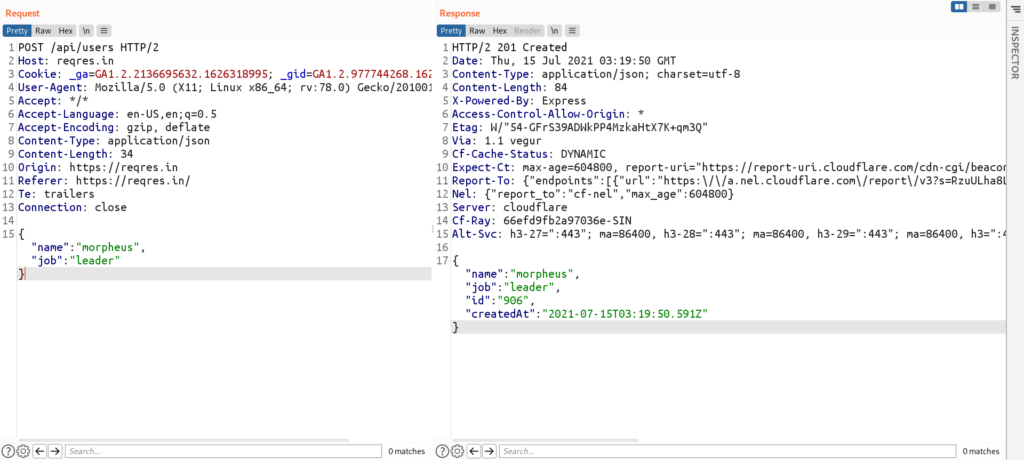Click the 'Accept: */*' header line
Screen dimensions: 1024x460
coord(53,101)
